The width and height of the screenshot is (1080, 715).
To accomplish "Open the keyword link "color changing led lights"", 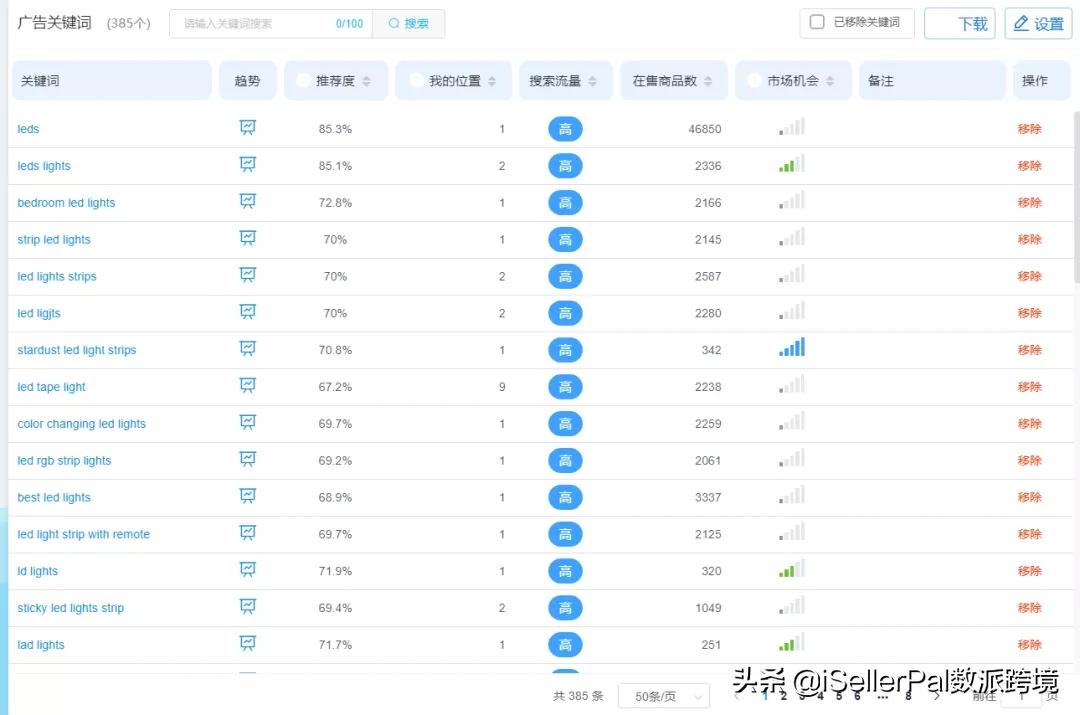I will (x=81, y=423).
